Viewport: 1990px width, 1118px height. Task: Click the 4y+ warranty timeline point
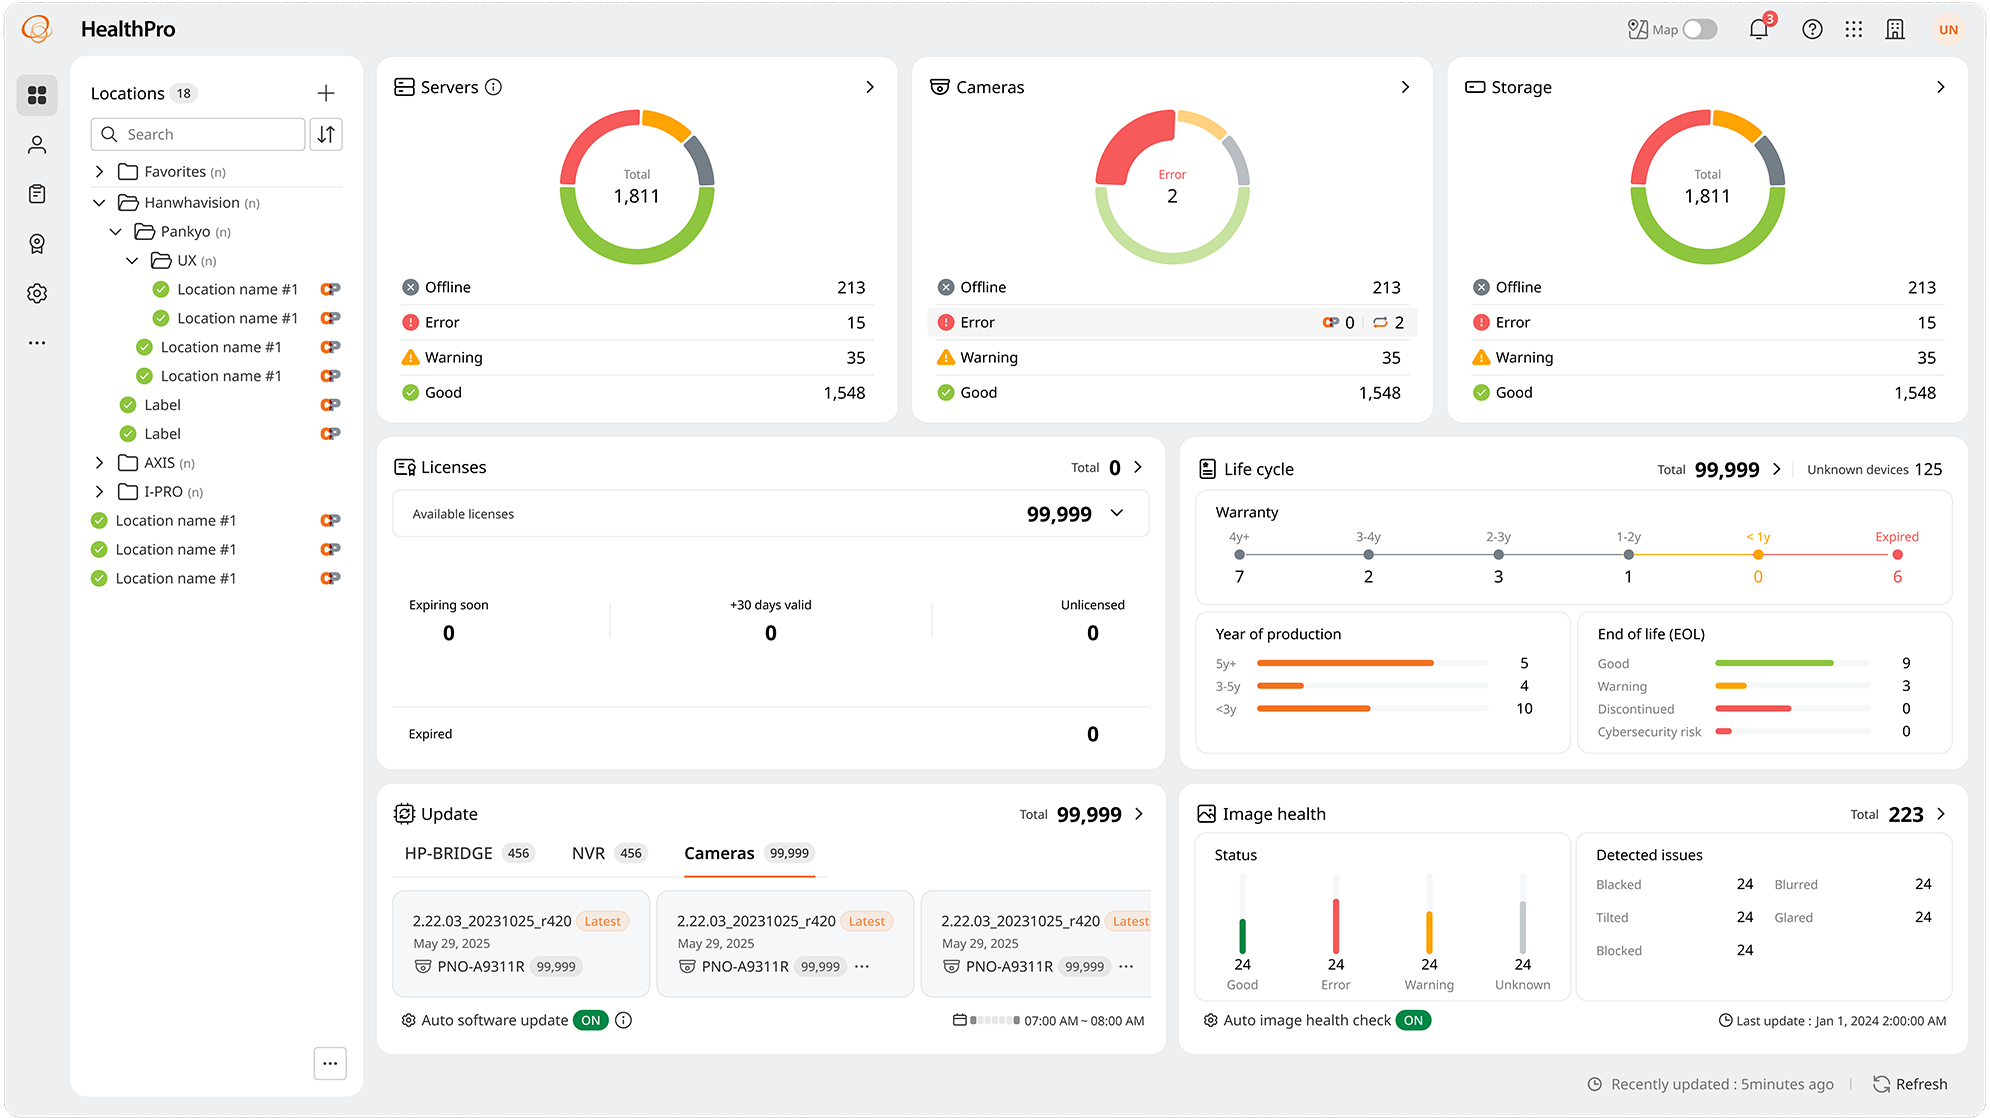point(1240,554)
